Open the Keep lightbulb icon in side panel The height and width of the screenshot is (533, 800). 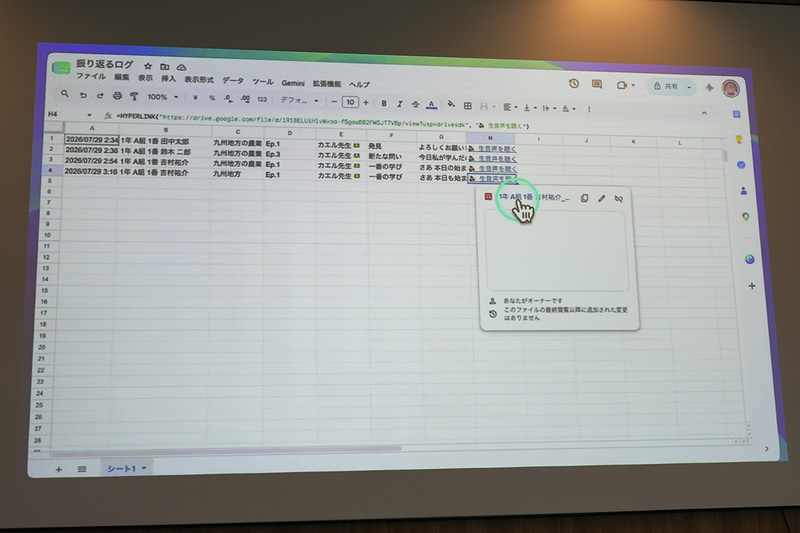pos(738,139)
